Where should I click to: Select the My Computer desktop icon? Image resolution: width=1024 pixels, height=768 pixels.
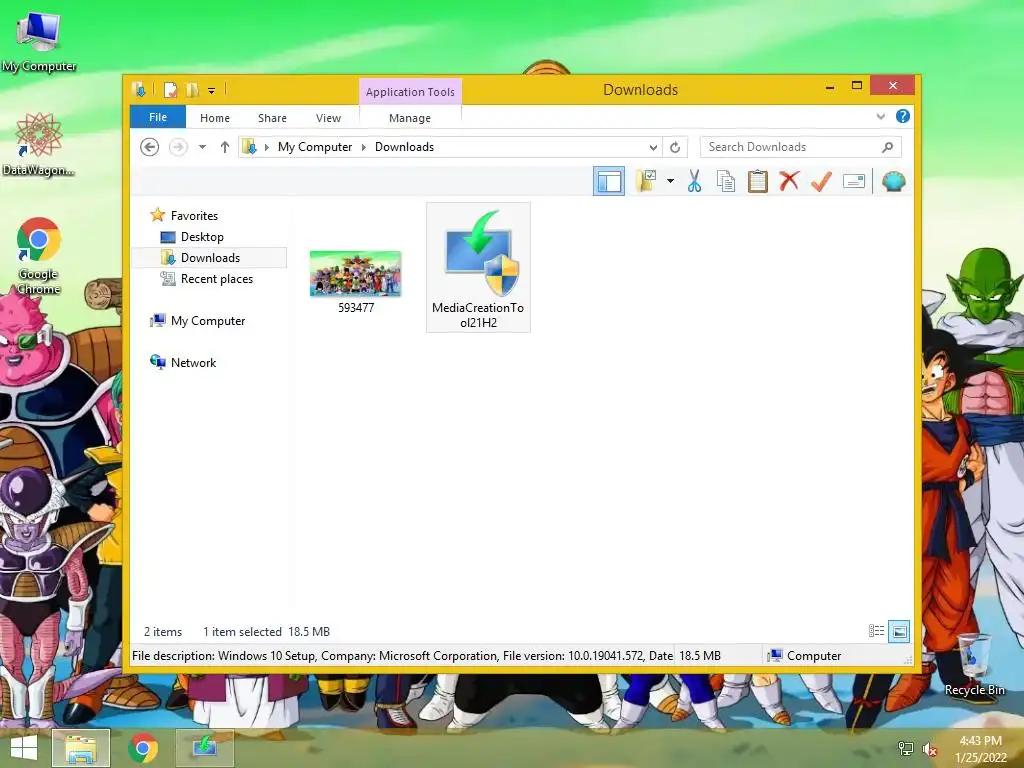tap(39, 42)
